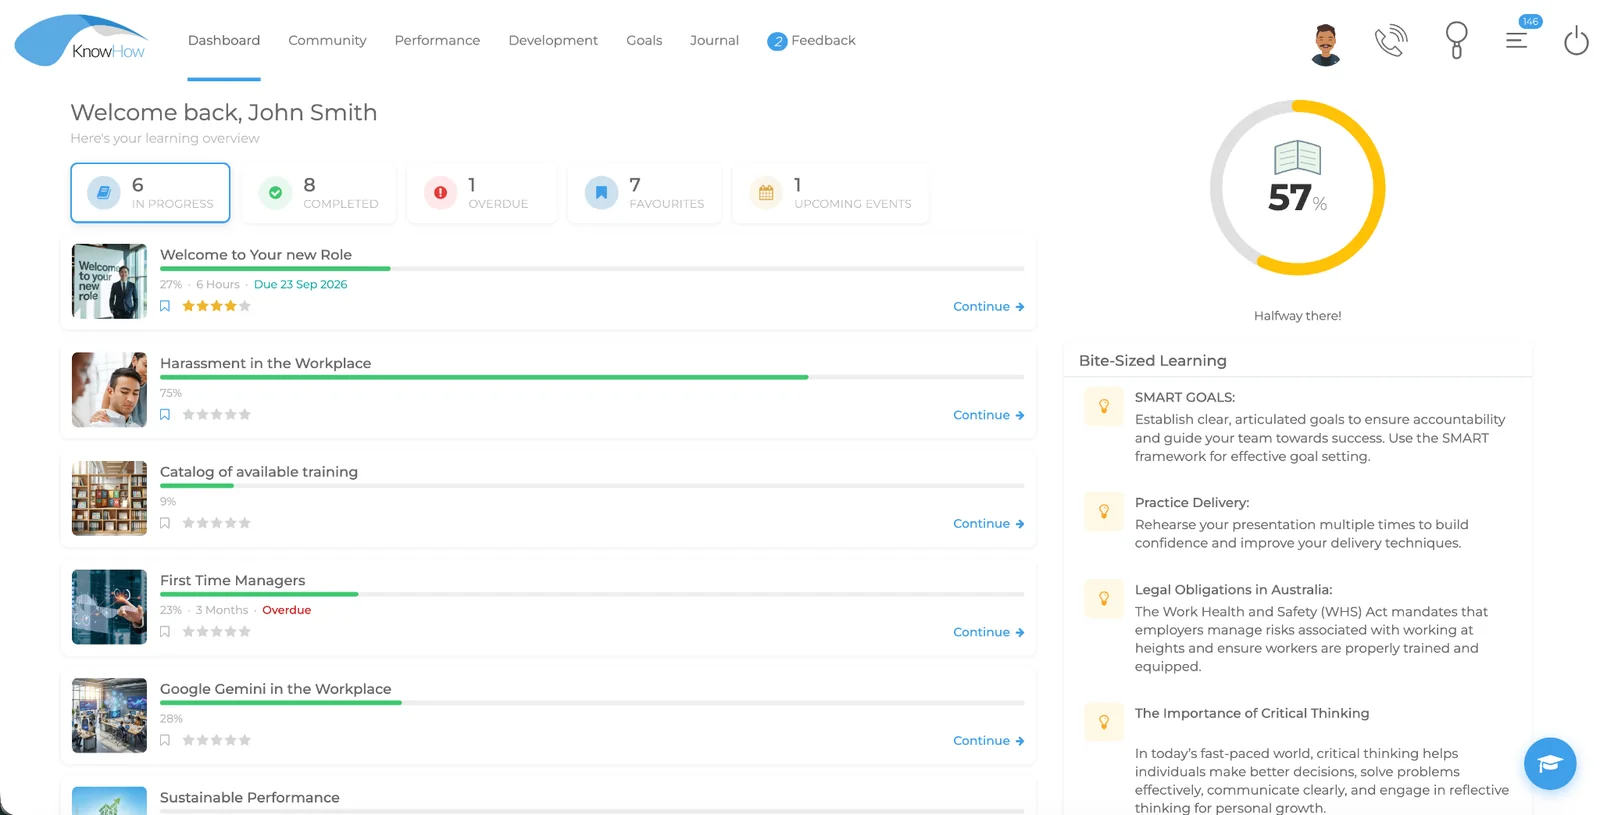This screenshot has height=815, width=1600.
Task: Open the user avatar profile
Action: [x=1326, y=44]
